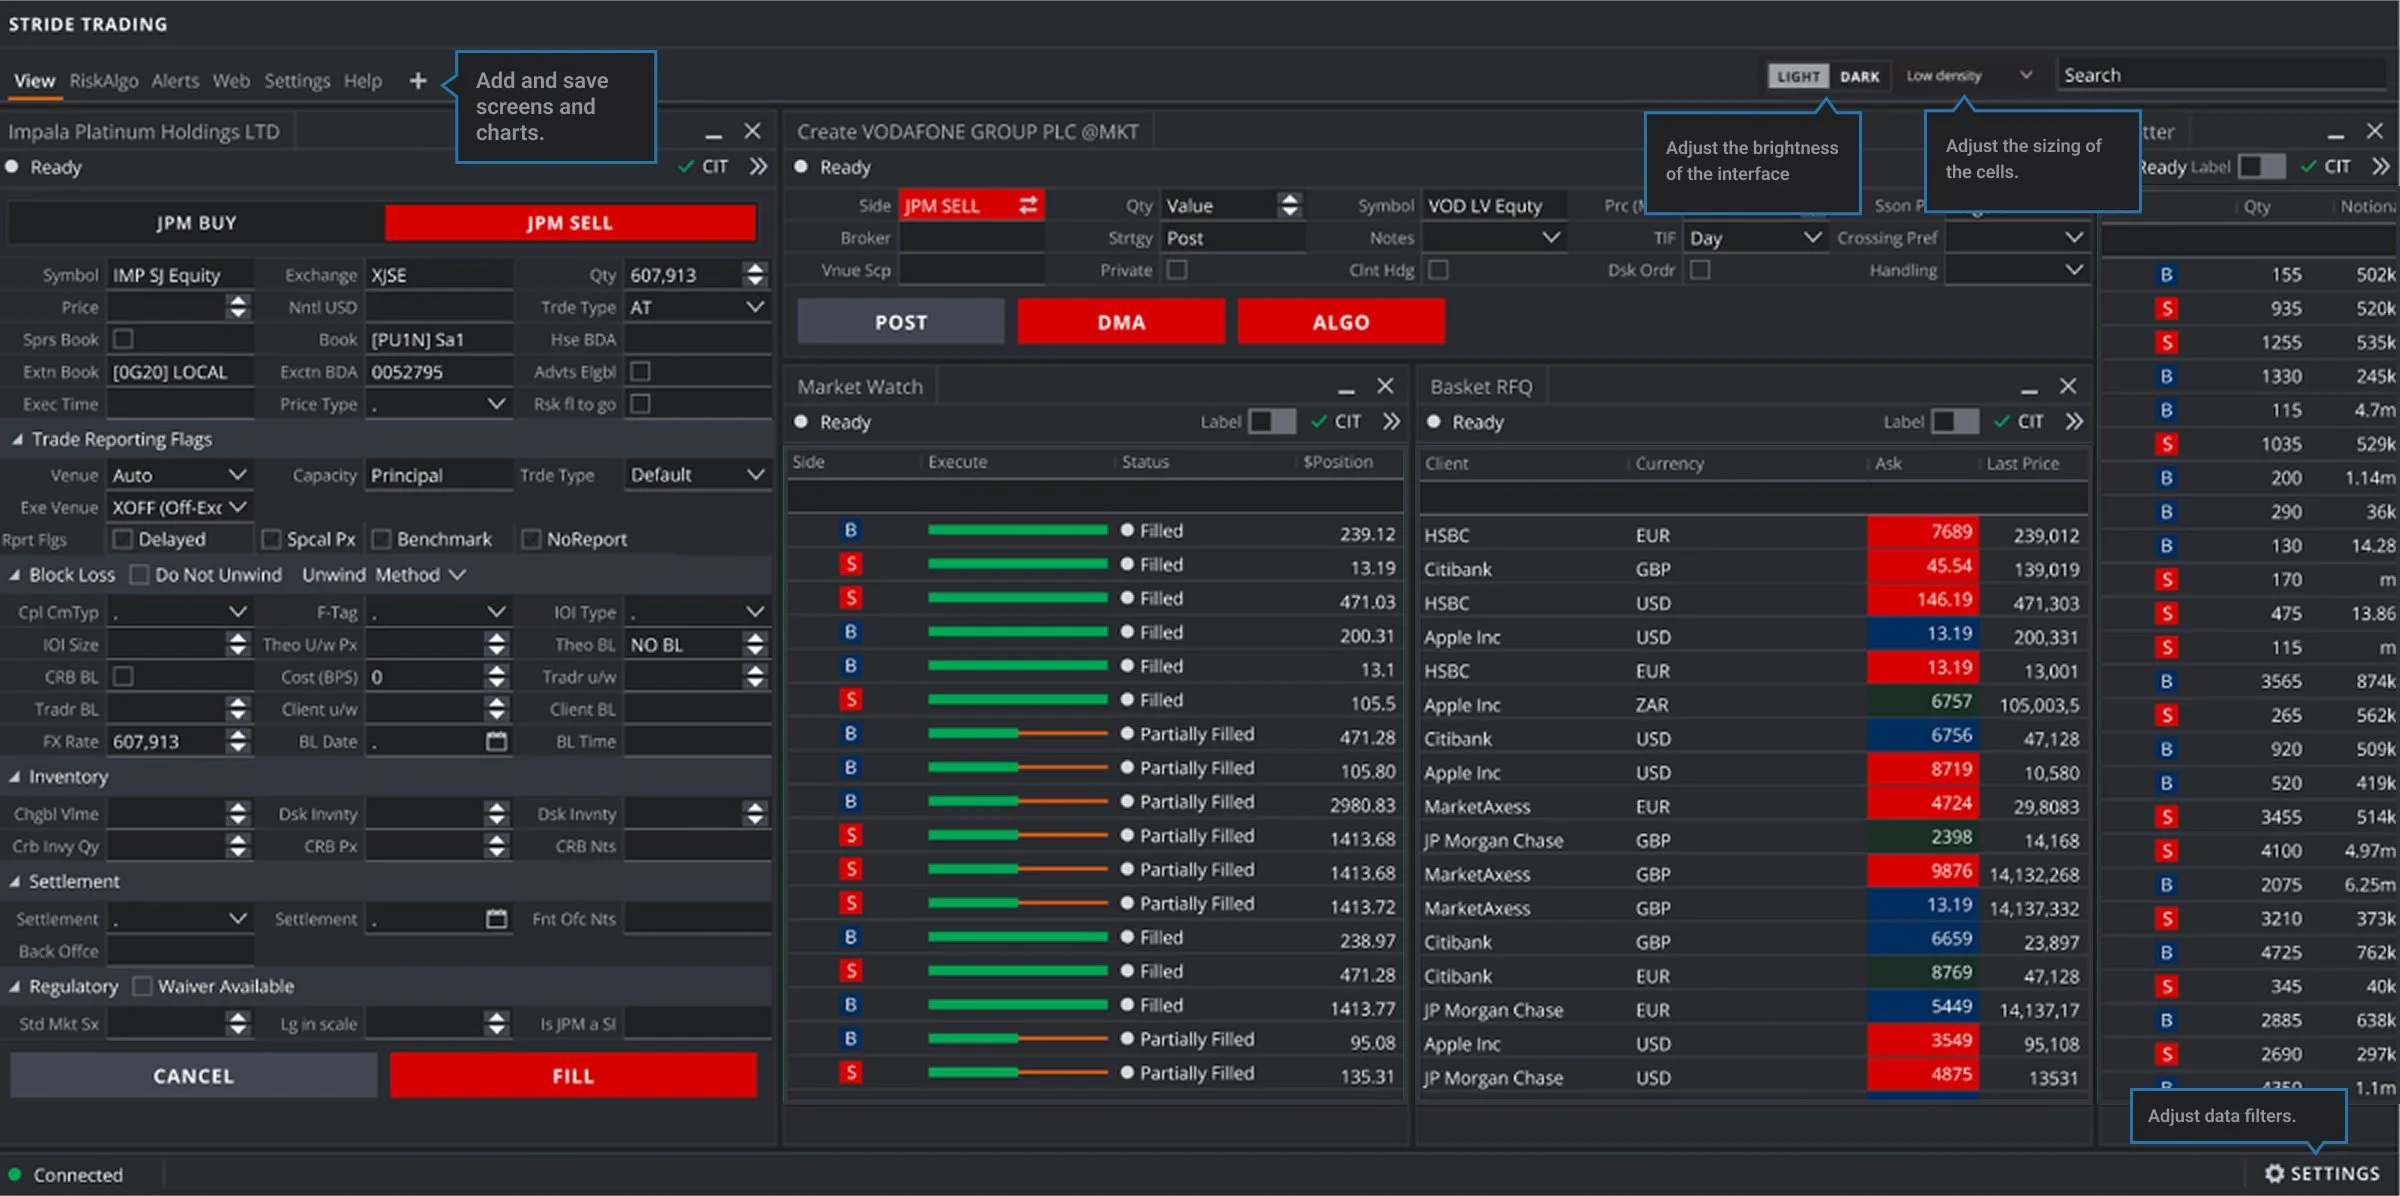
Task: Collapse the Trade Reporting Flags section
Action: coord(17,439)
